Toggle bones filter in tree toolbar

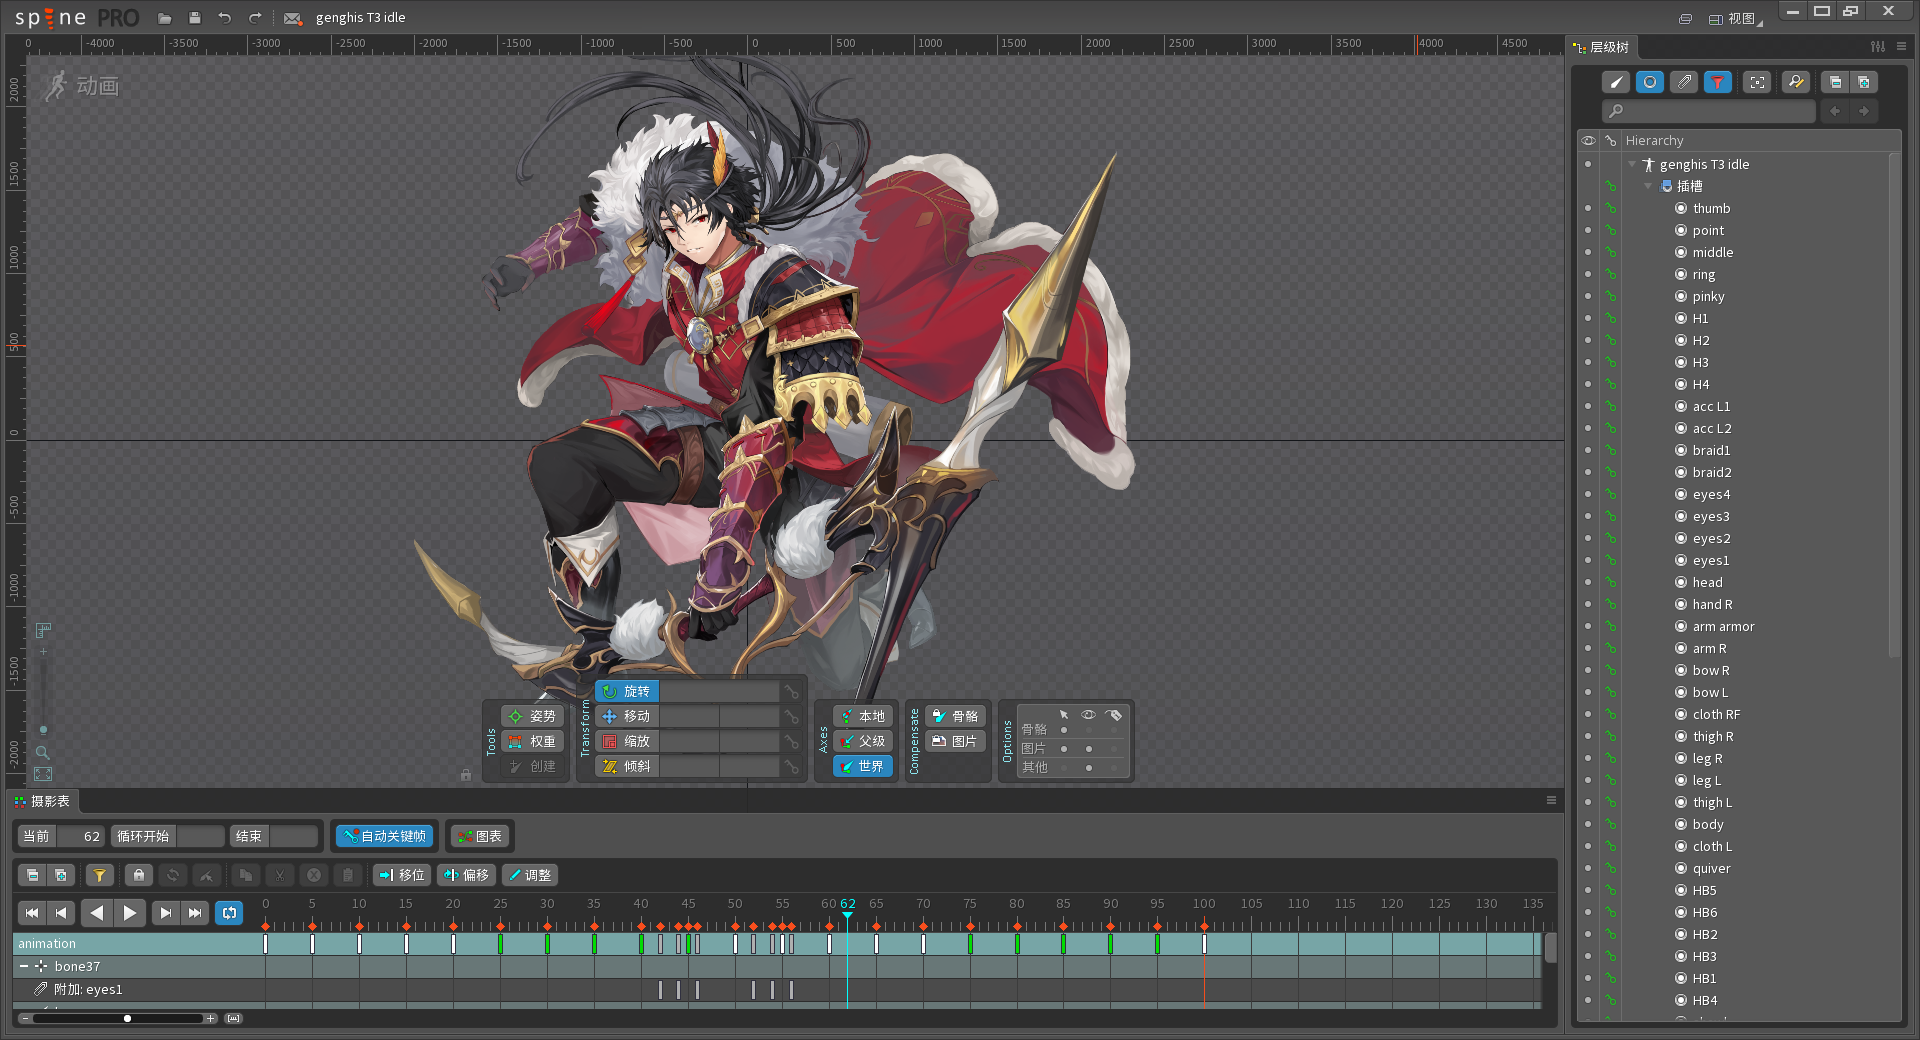coord(1616,82)
